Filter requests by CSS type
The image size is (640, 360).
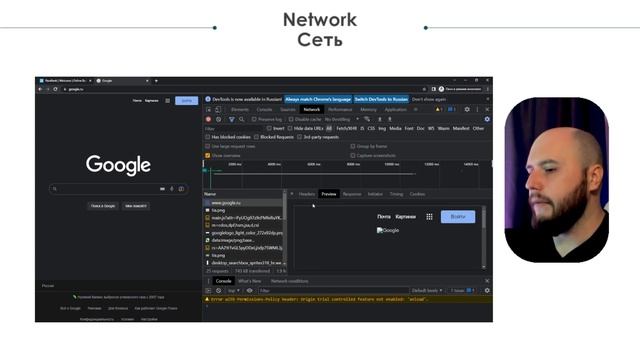(371, 128)
